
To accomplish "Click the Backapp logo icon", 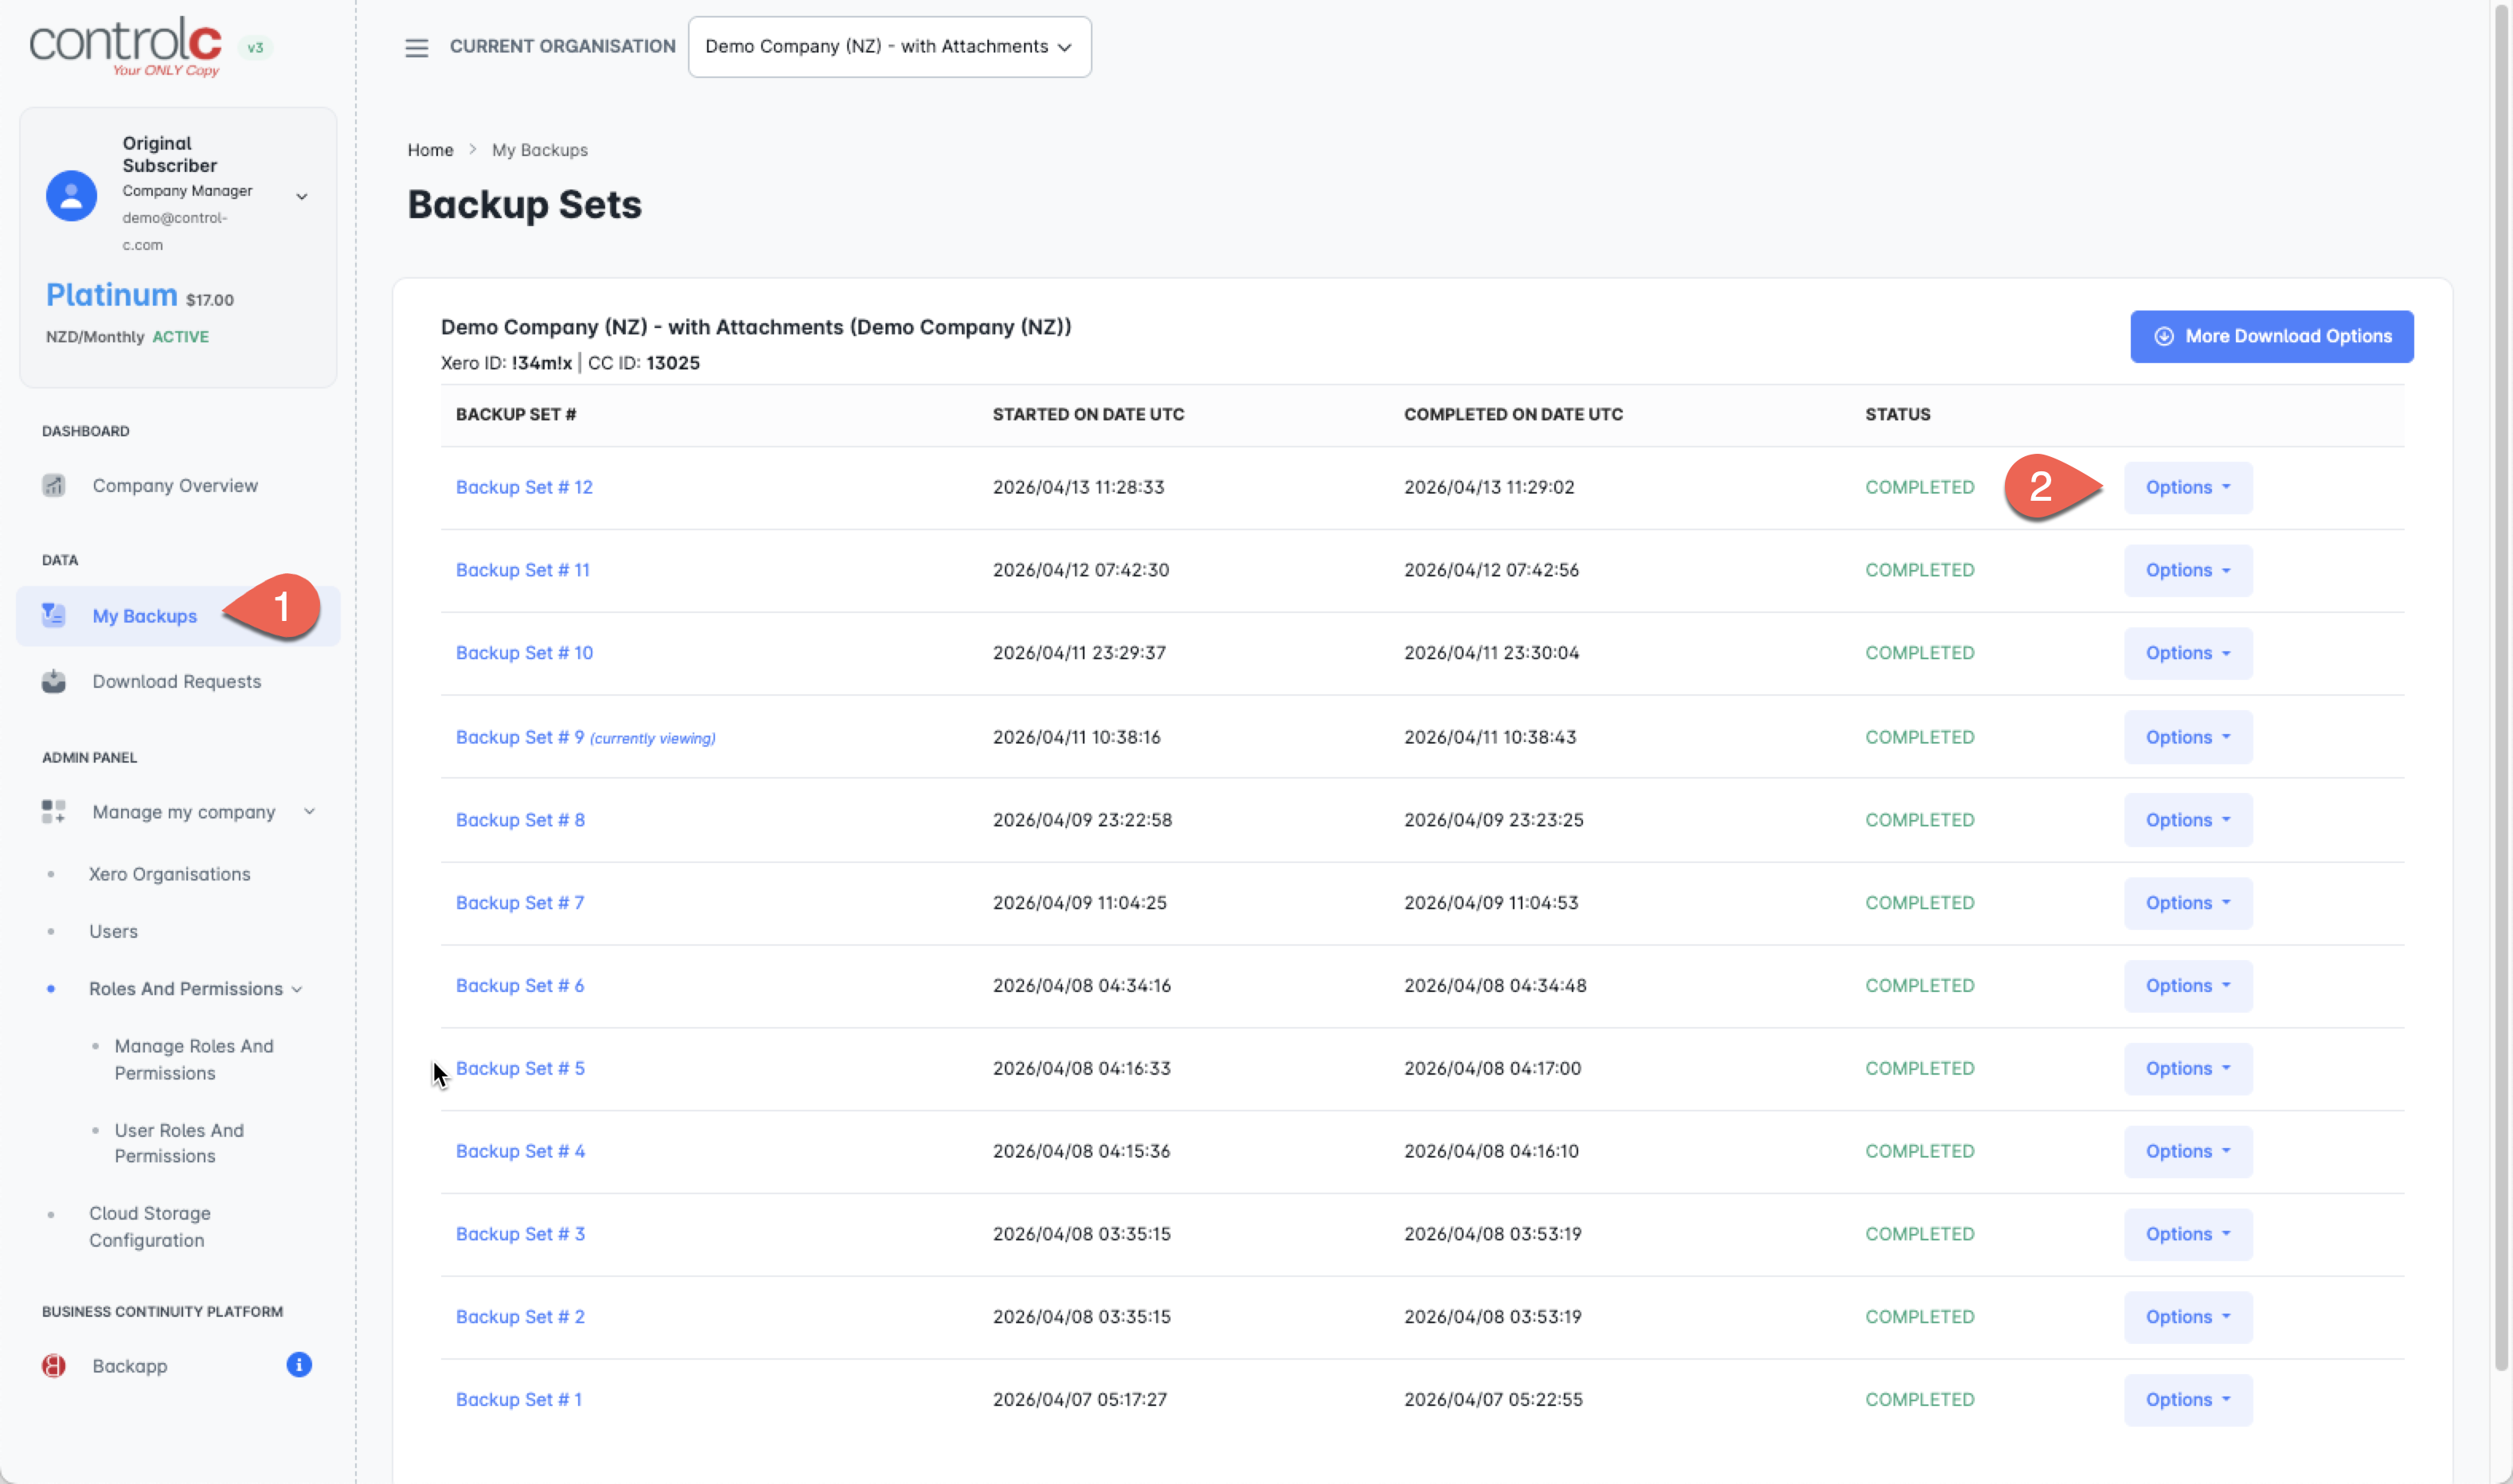I will [x=54, y=1366].
